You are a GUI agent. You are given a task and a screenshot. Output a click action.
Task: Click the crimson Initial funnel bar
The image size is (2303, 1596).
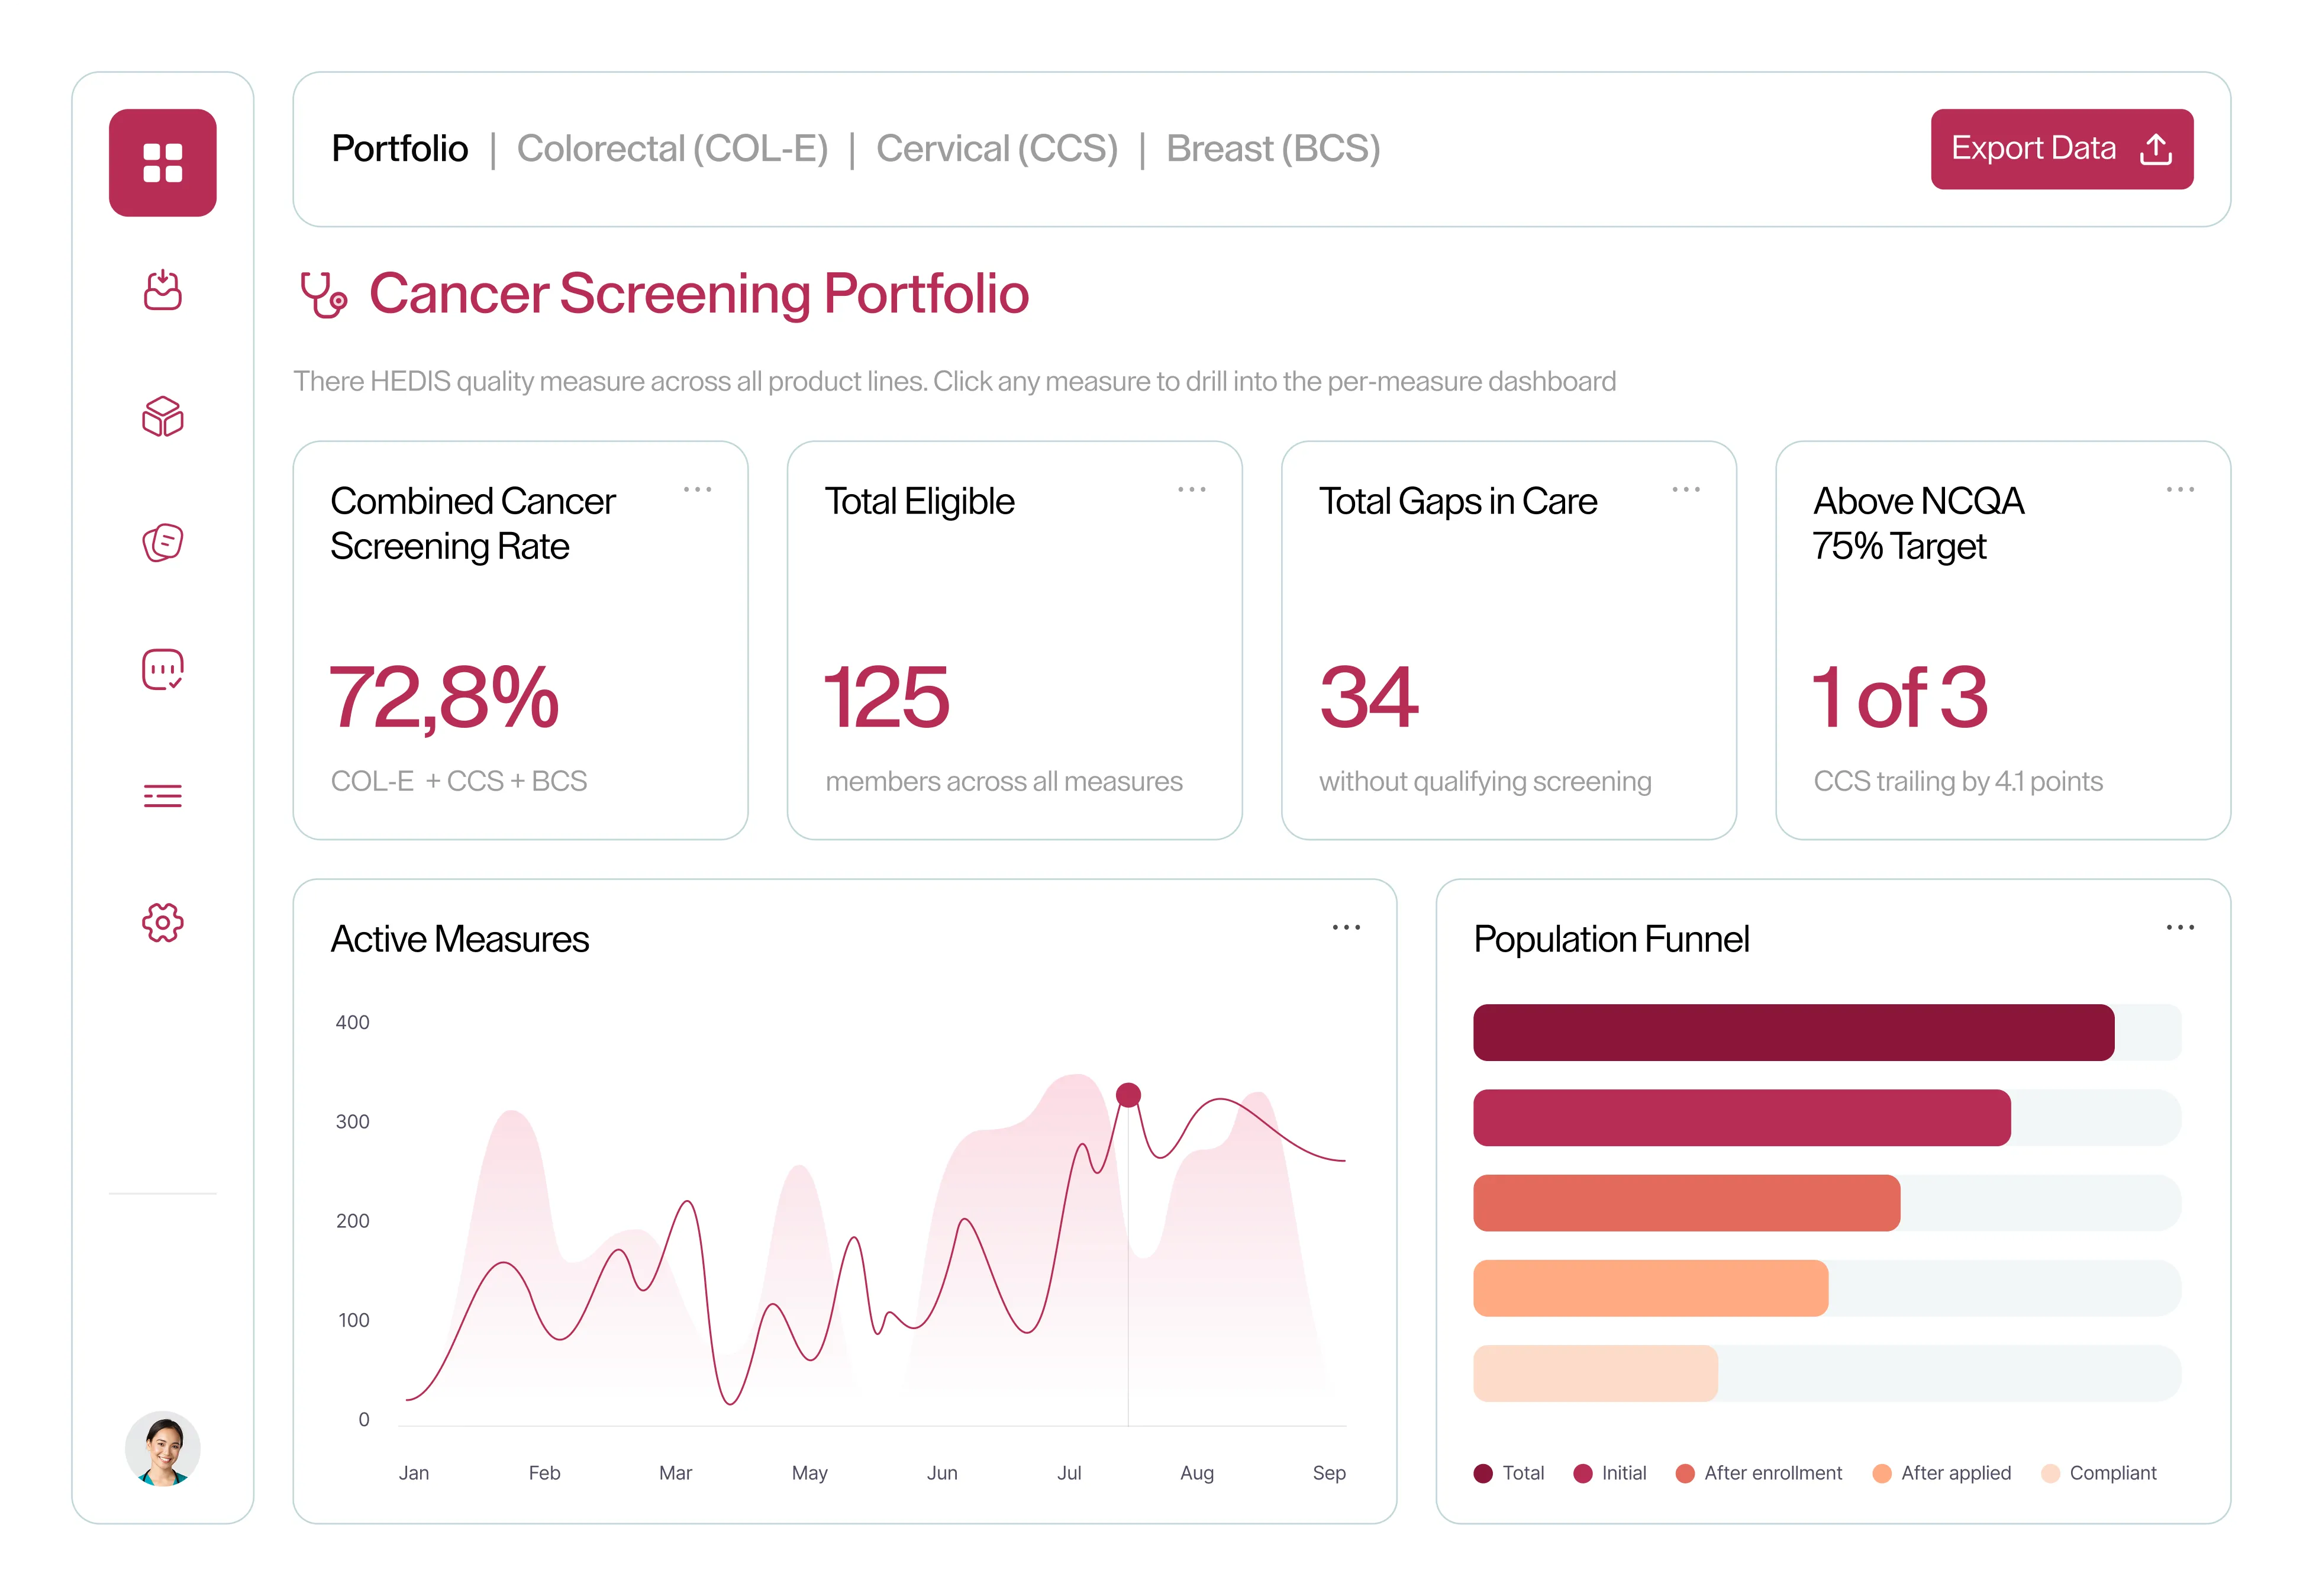tap(1742, 1118)
